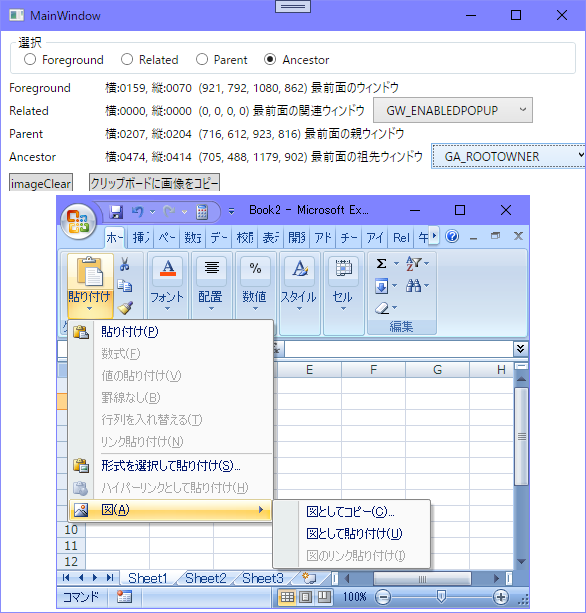Expand the formula bar chevron
Screen dimensions: 586x613
[x=520, y=348]
